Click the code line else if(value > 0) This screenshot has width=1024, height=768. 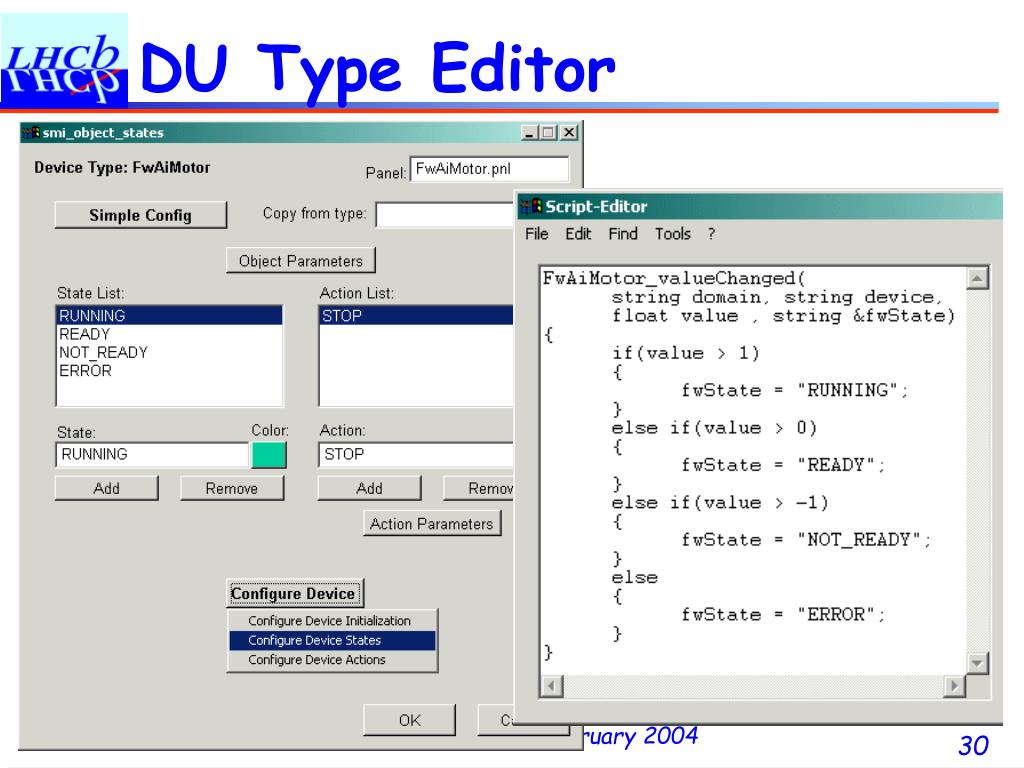point(714,428)
